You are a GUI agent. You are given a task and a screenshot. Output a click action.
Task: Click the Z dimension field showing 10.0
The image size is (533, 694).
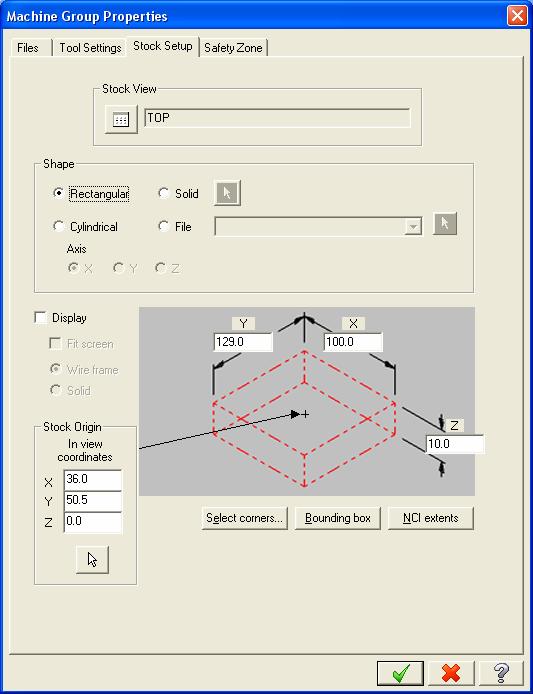coord(455,444)
